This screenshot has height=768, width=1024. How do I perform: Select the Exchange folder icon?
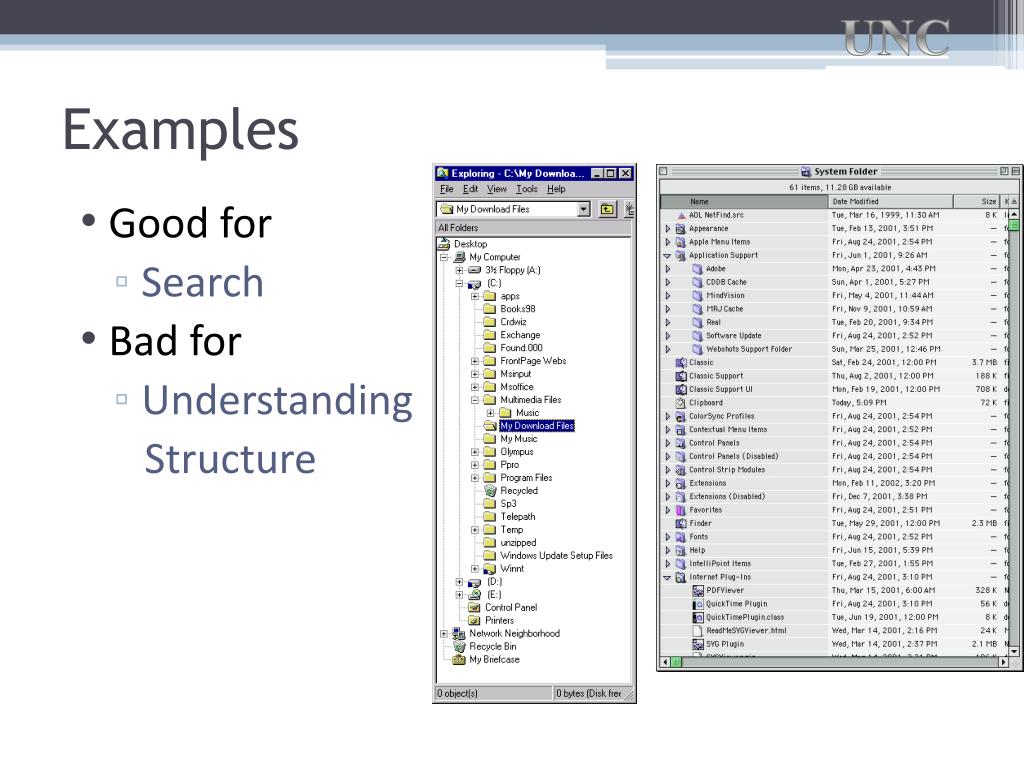[490, 335]
